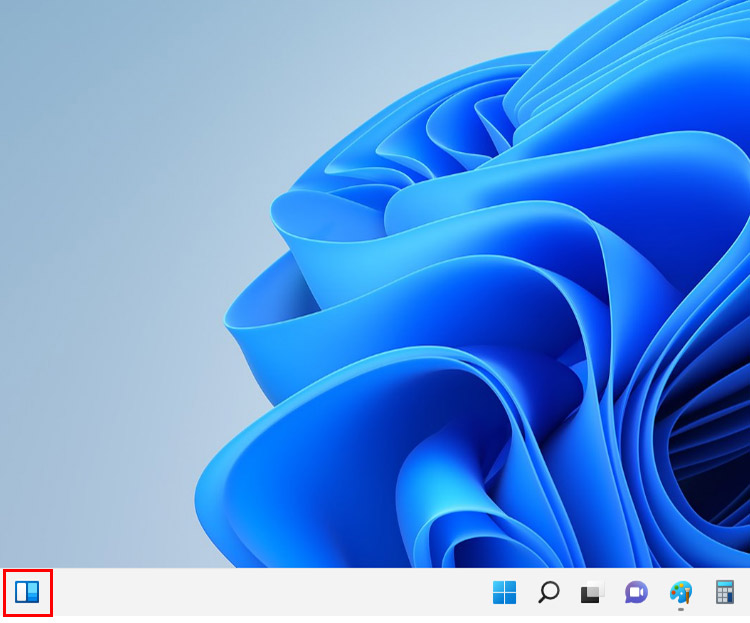This screenshot has width=750, height=623.
Task: Show virtual desktops via overlapping squares icon
Action: click(x=592, y=593)
